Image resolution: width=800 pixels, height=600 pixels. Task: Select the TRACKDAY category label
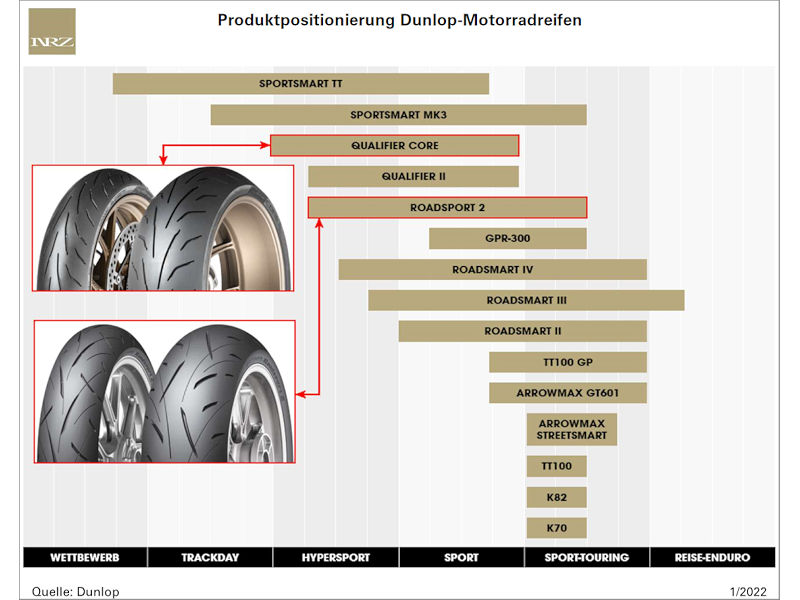(x=210, y=557)
